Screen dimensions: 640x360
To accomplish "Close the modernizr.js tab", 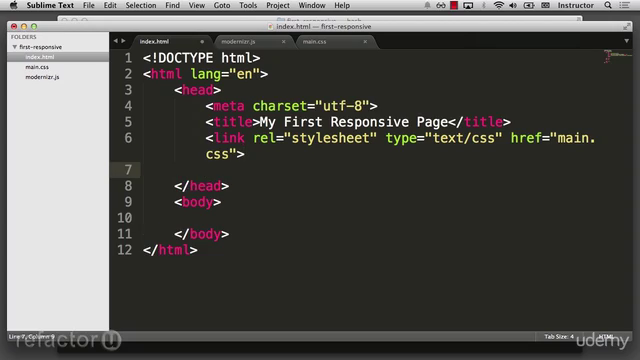I will [284, 42].
